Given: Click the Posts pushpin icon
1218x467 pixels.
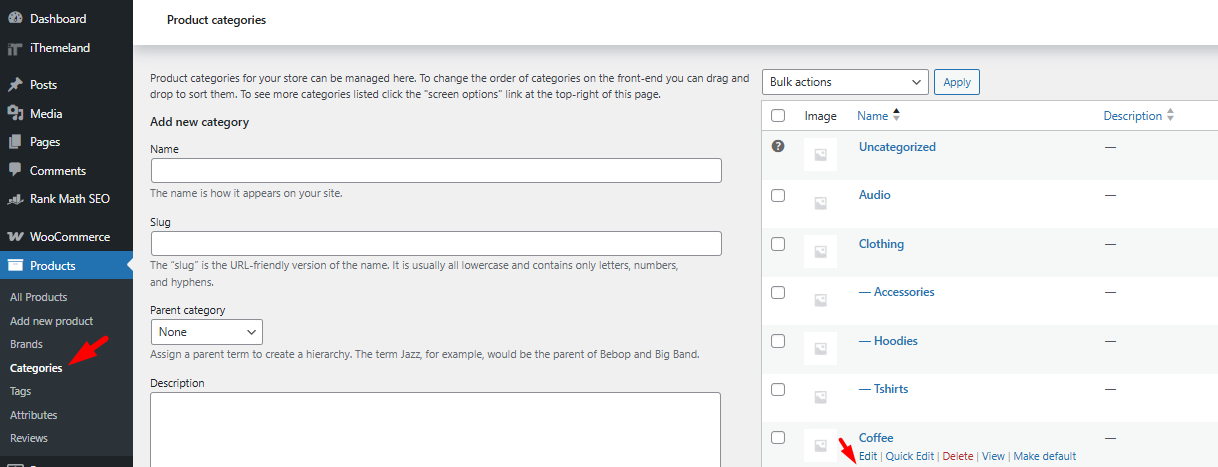Looking at the screenshot, I should [x=15, y=85].
